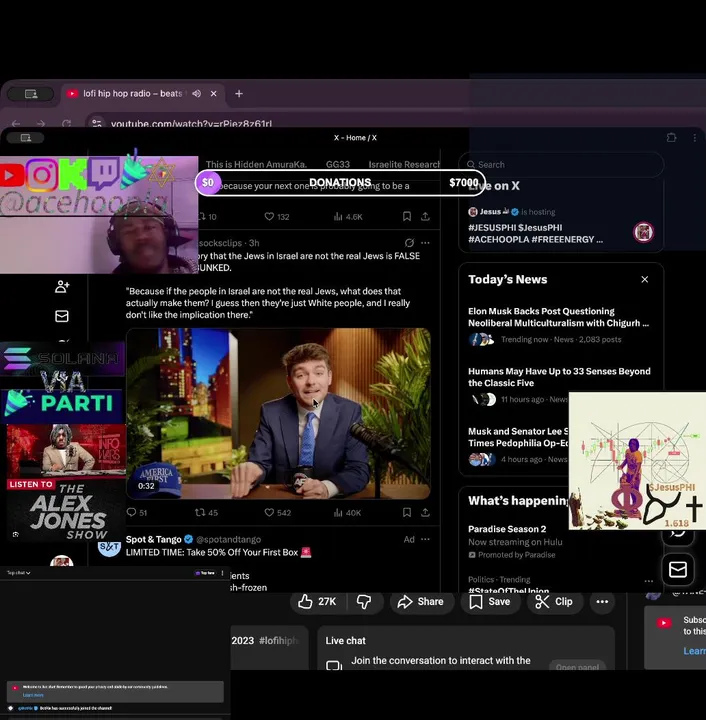The image size is (706, 720).
Task: Click the YouTube Share button
Action: click(x=420, y=602)
